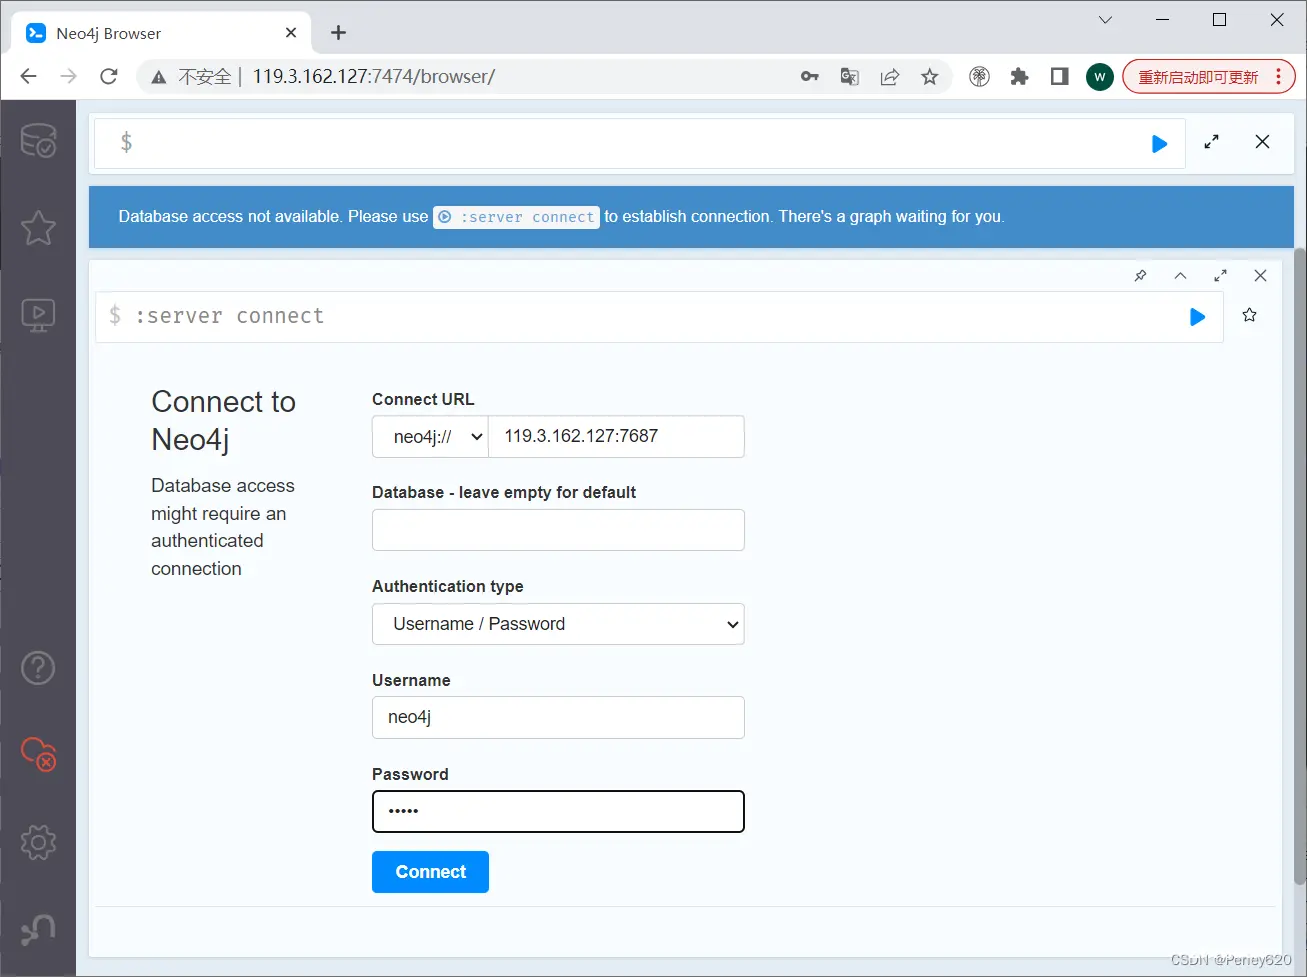The height and width of the screenshot is (977, 1307).
Task: Open a new browser tab
Action: tap(339, 33)
